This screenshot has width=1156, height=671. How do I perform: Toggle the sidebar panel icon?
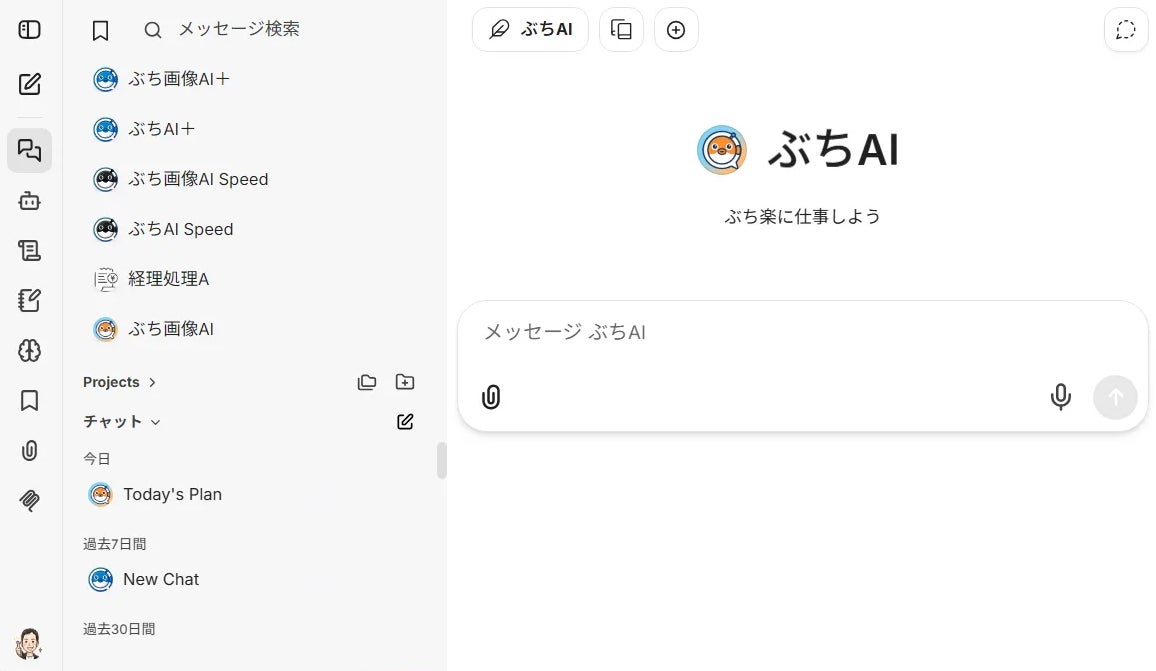(x=29, y=29)
